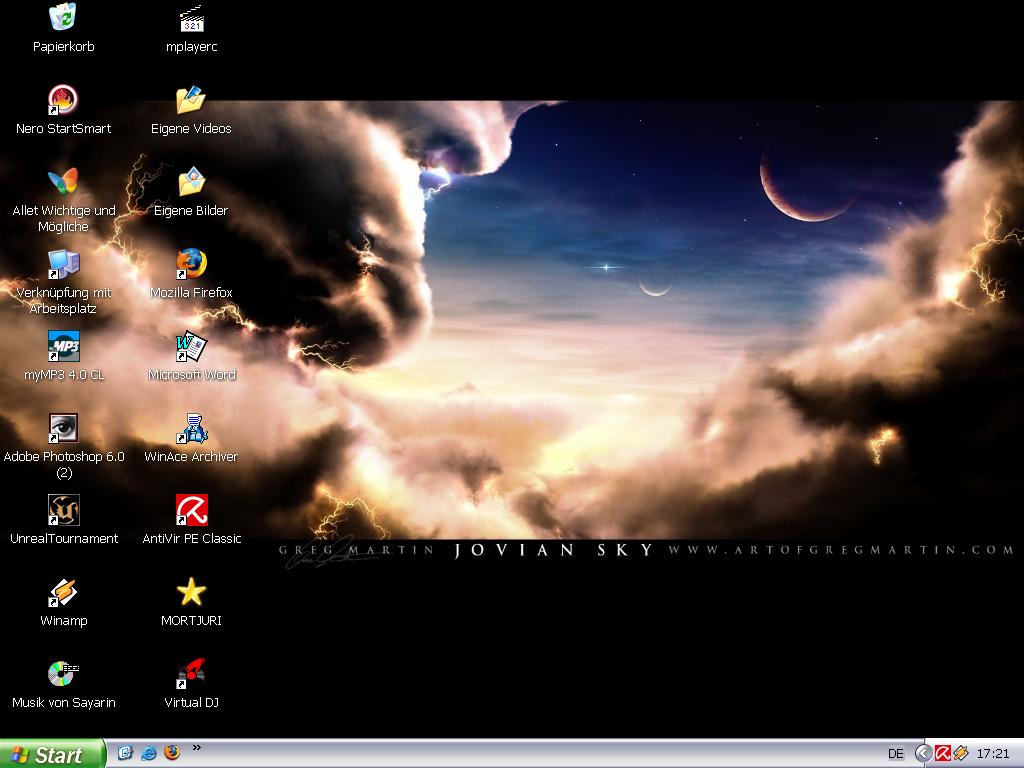Screen dimensions: 1024x768
Task: Select the AntiVir PE Classic shortcut
Action: click(191, 510)
